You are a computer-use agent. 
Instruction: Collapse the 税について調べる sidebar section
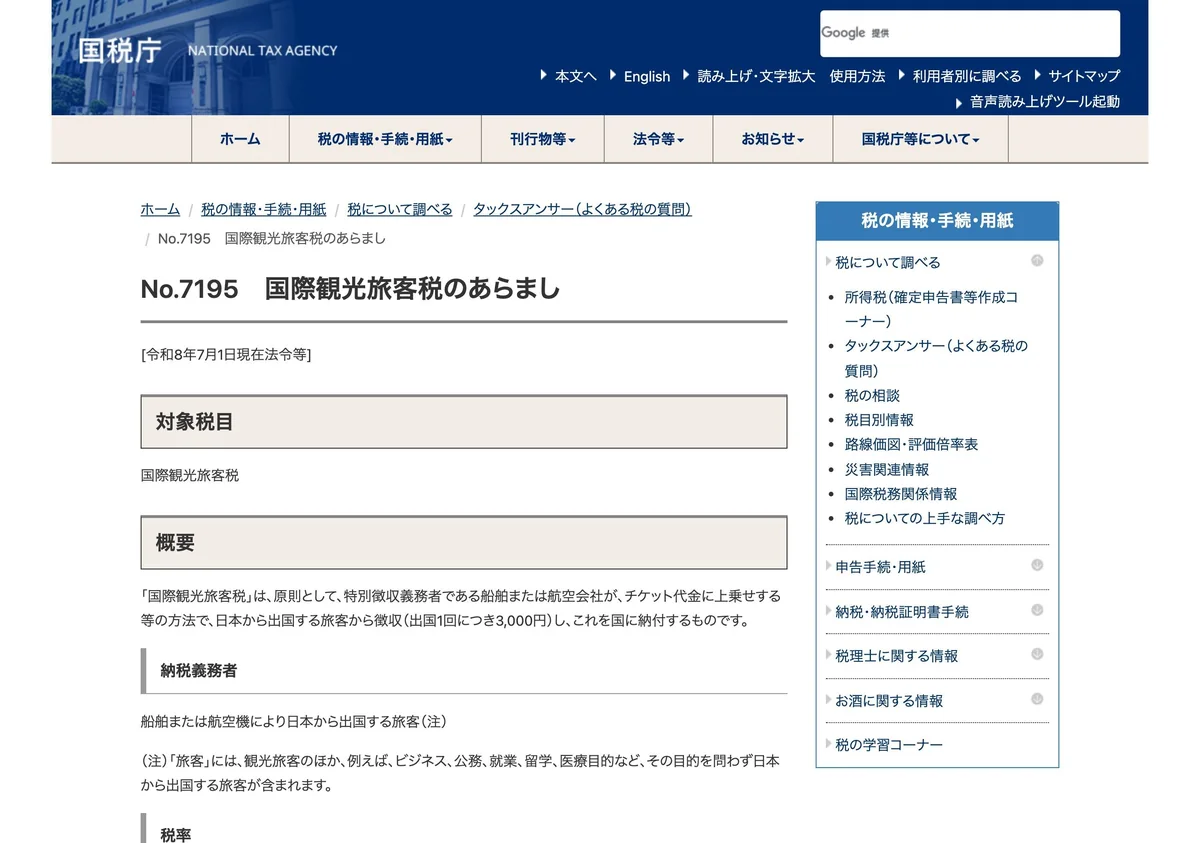click(888, 262)
